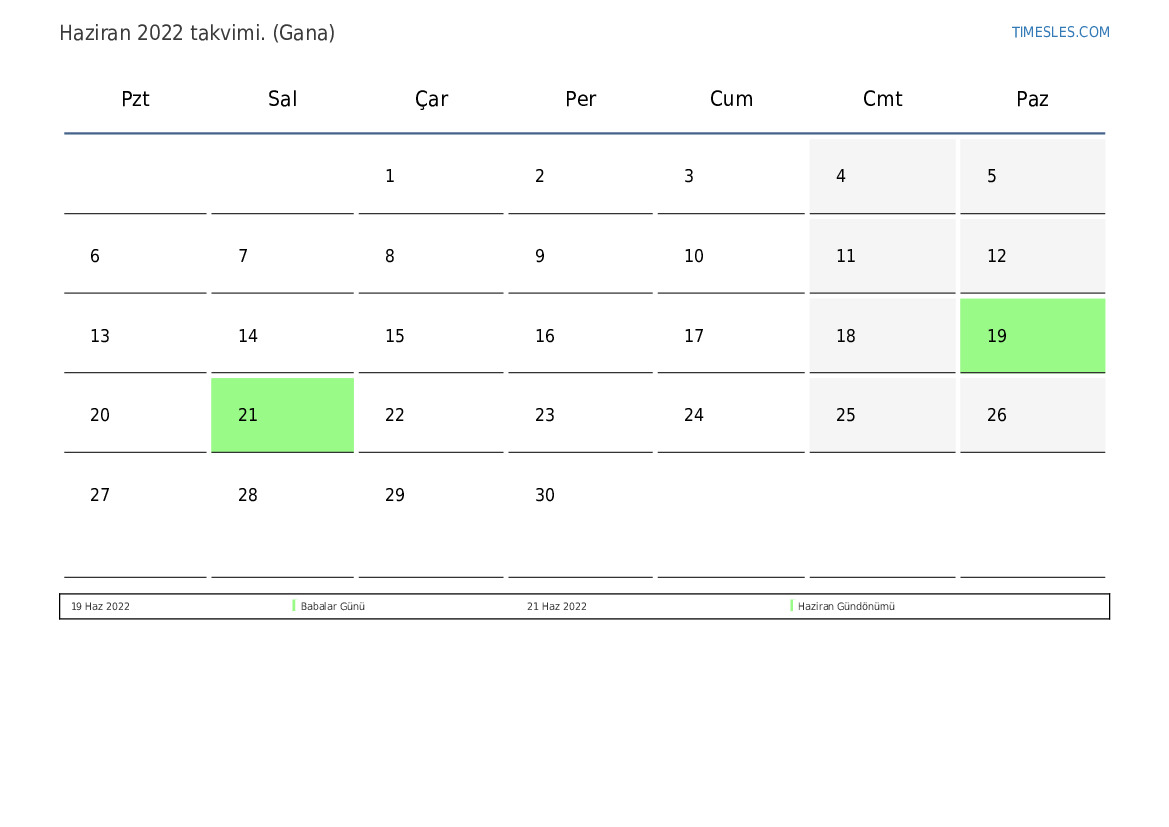Click the 19 Haz 2022 date label

pyautogui.click(x=101, y=606)
